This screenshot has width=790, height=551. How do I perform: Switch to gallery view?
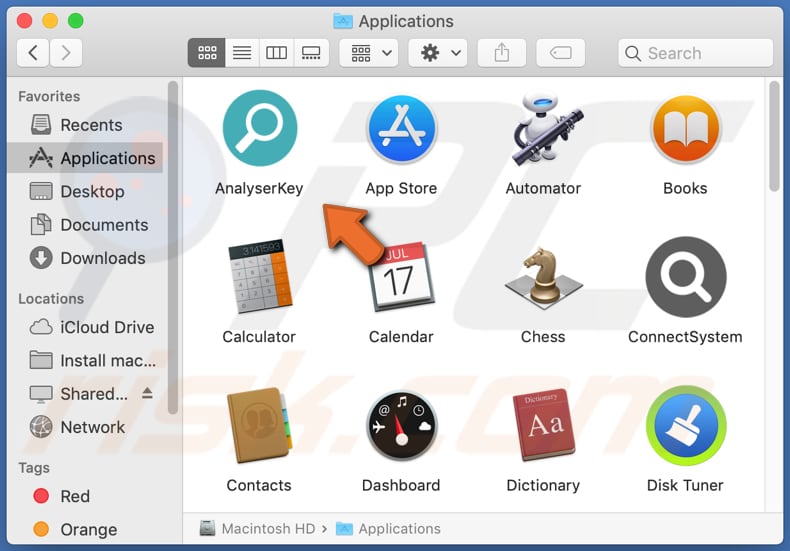pos(311,53)
